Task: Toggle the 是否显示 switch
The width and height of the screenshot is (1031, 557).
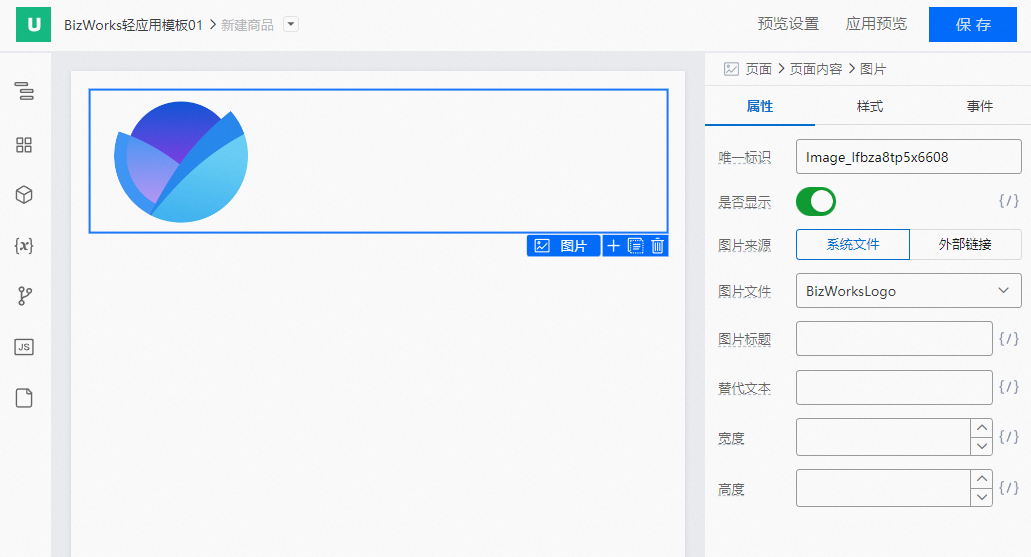Action: coord(816,201)
